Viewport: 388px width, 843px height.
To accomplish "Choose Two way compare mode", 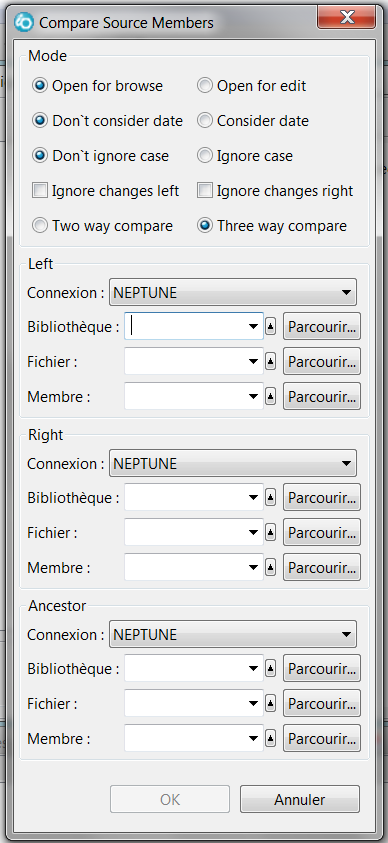I will (103, 226).
